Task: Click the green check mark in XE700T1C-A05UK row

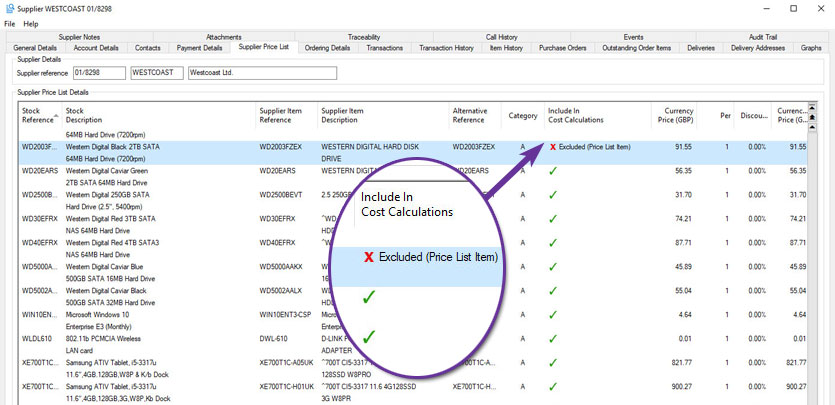Action: tap(553, 362)
